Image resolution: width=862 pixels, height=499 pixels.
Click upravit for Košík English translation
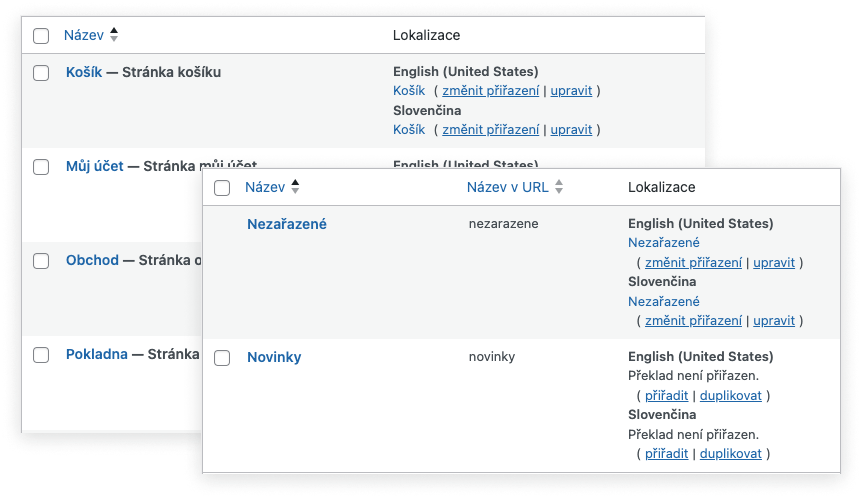[x=571, y=91]
